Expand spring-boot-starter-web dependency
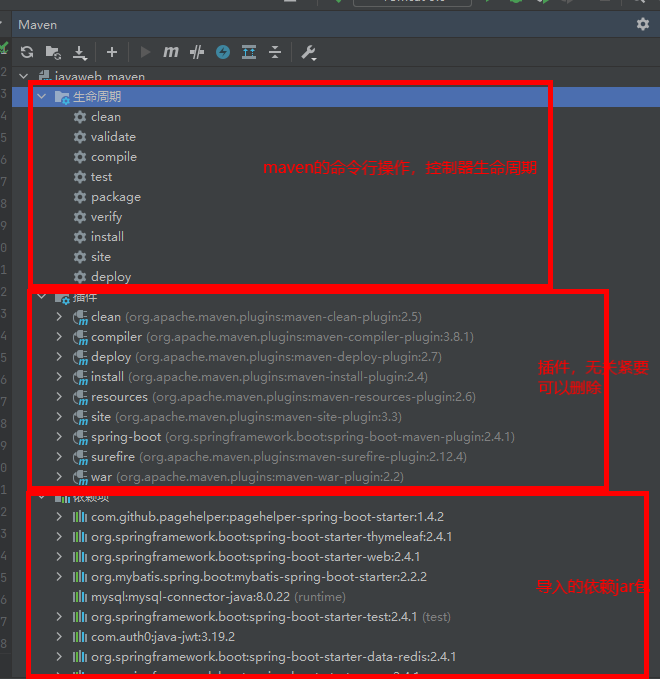 pos(59,557)
